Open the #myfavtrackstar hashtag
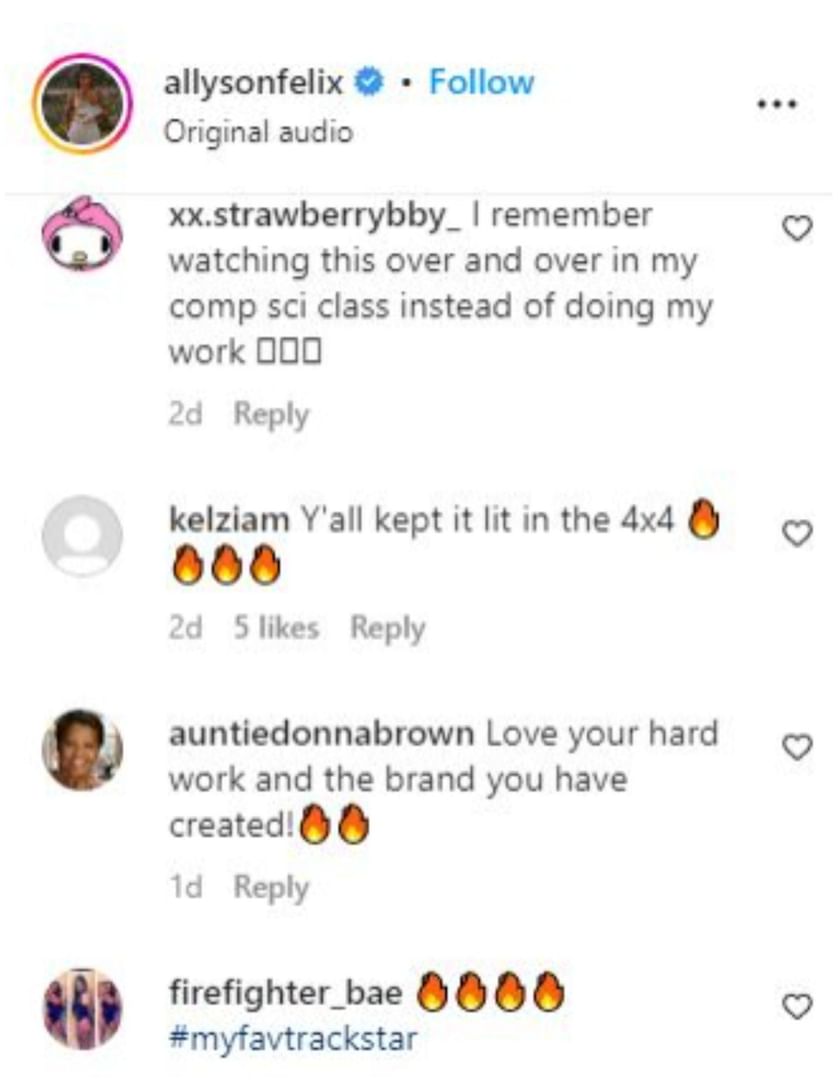The image size is (840, 1086). pos(293,1039)
